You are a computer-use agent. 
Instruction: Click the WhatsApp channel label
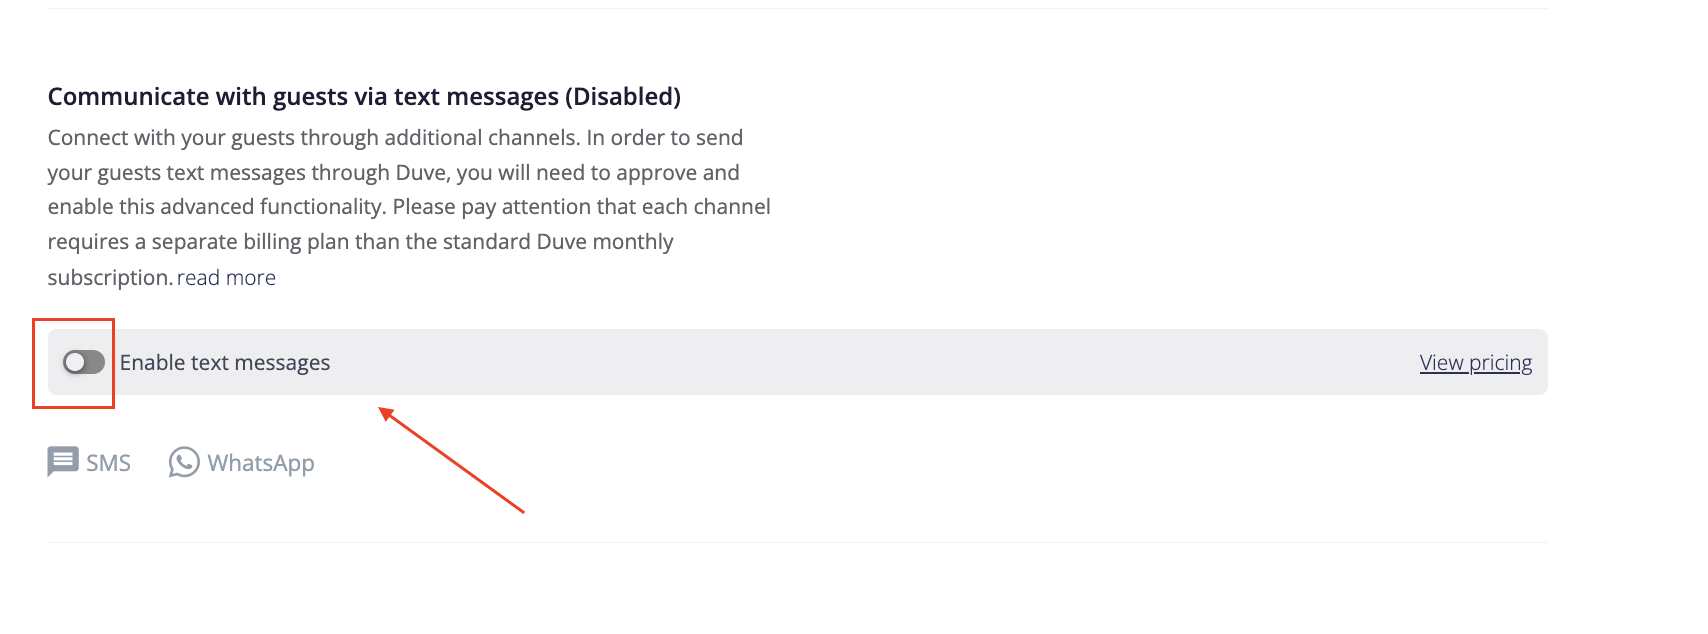[x=261, y=463]
